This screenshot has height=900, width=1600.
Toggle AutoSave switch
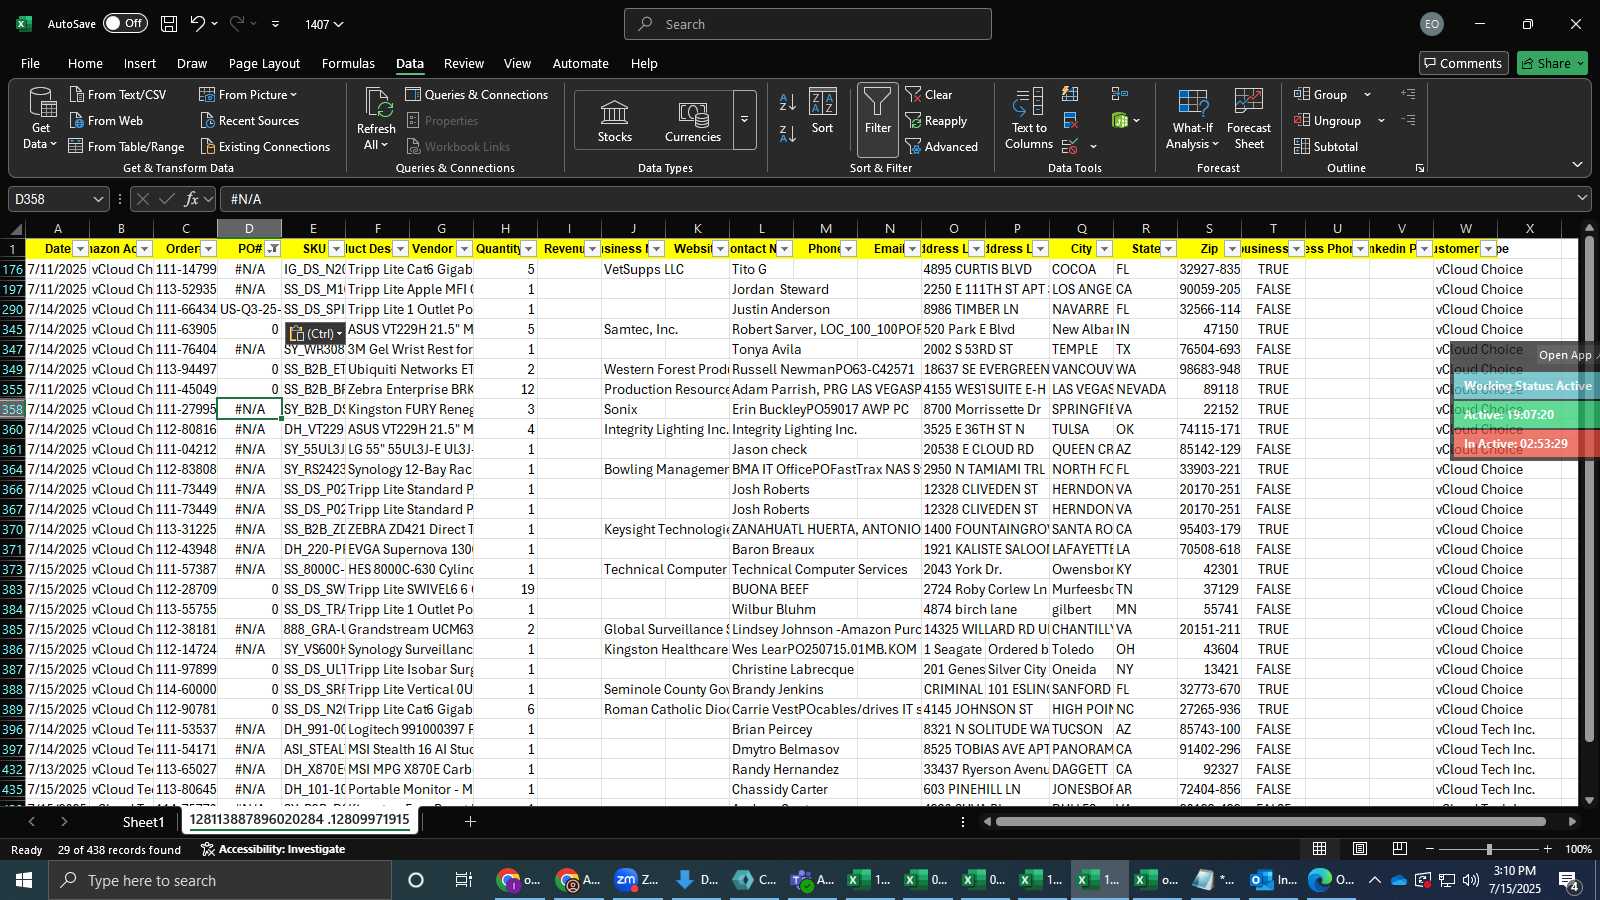pyautogui.click(x=125, y=23)
